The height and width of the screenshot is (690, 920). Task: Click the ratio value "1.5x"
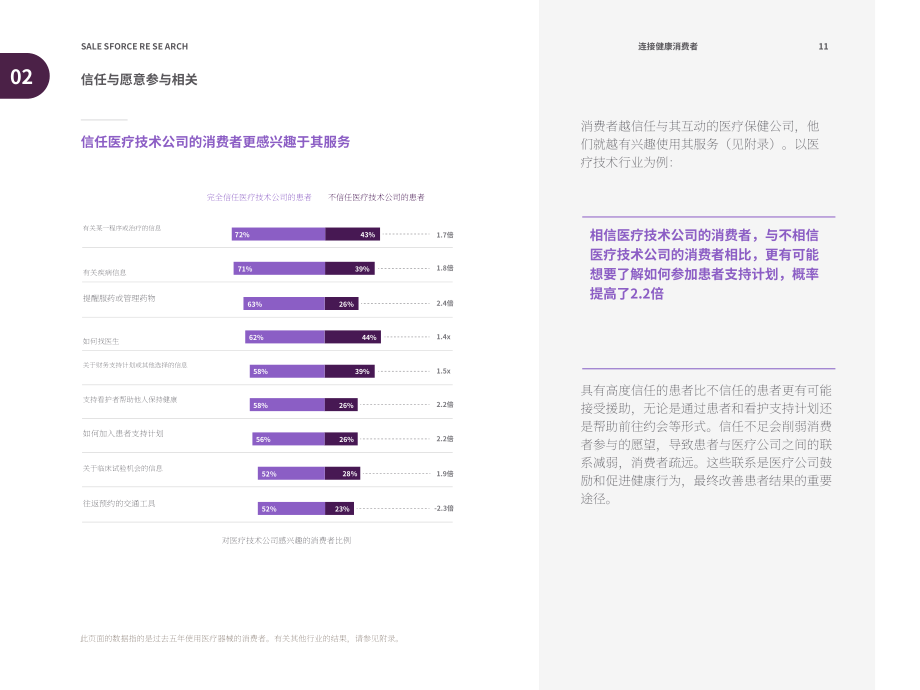[444, 371]
